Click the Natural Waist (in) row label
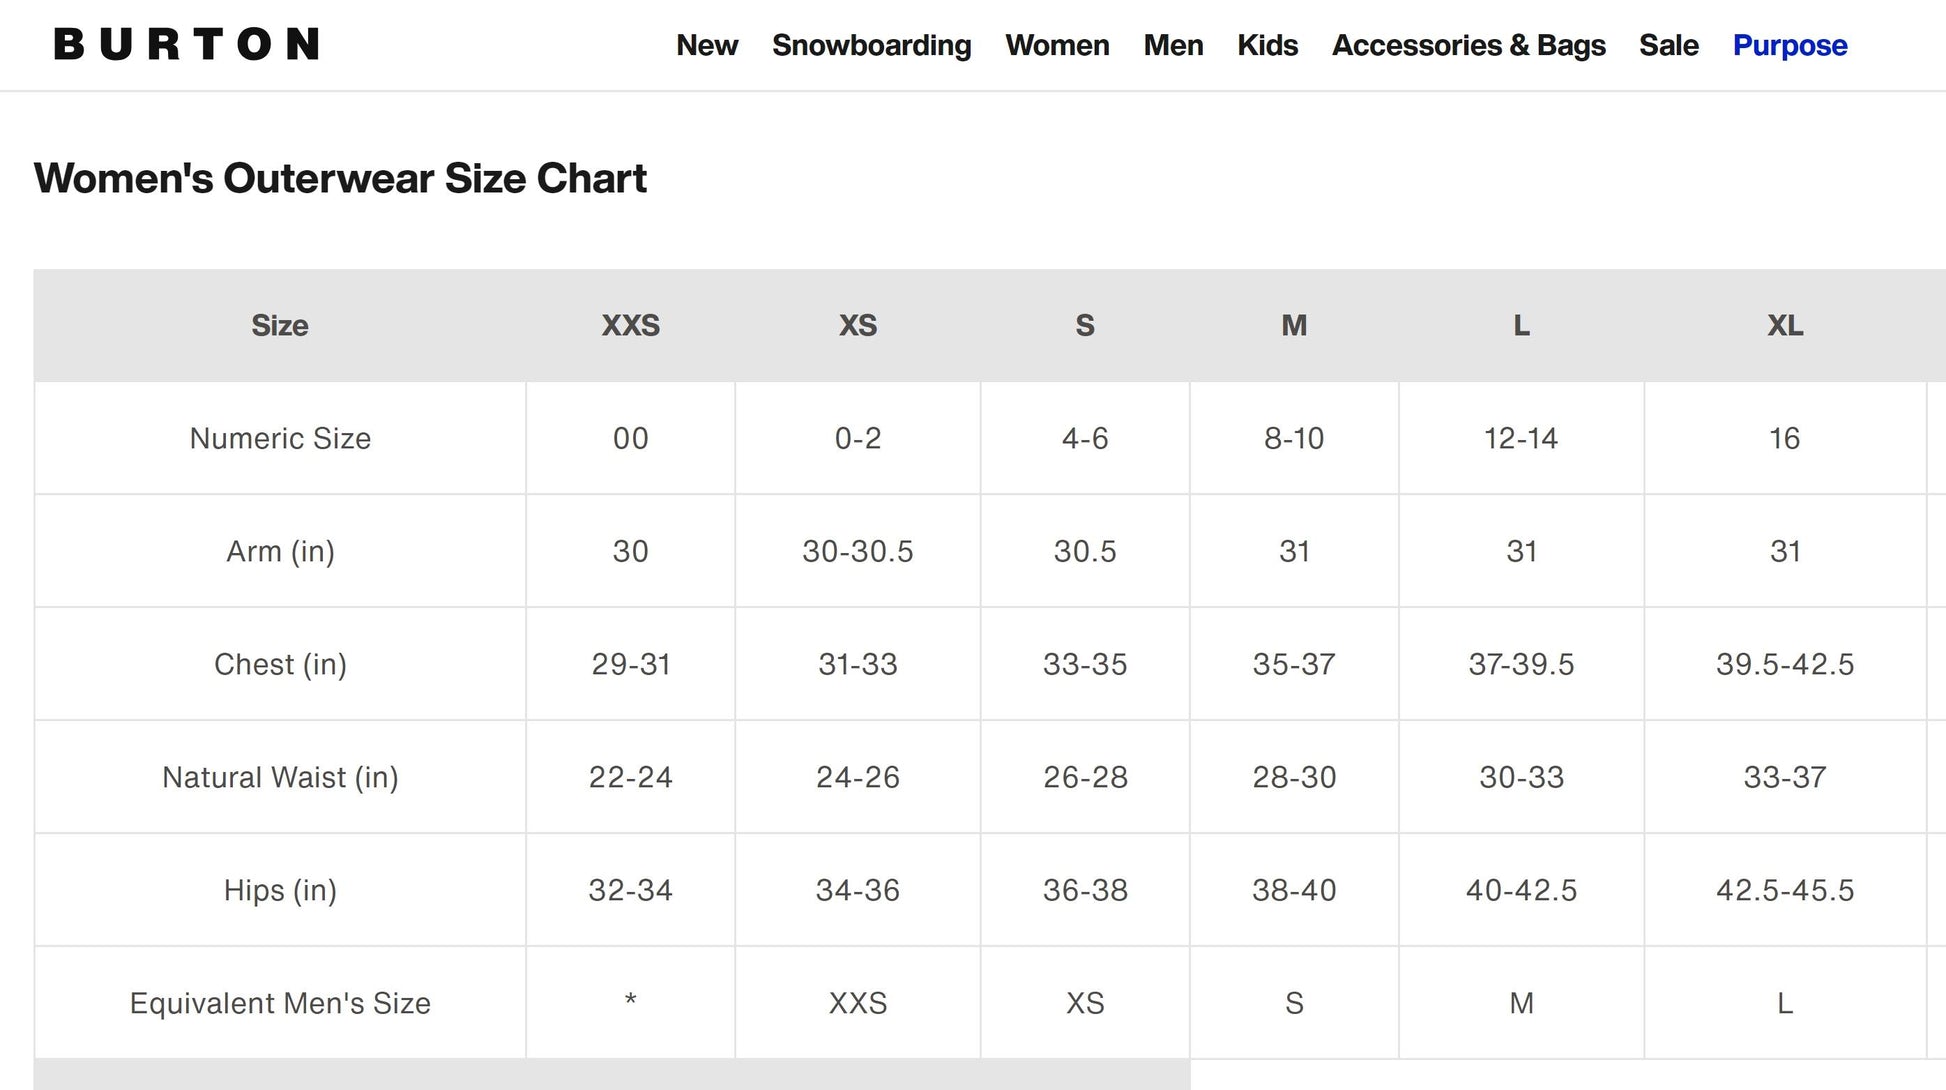 pos(280,778)
